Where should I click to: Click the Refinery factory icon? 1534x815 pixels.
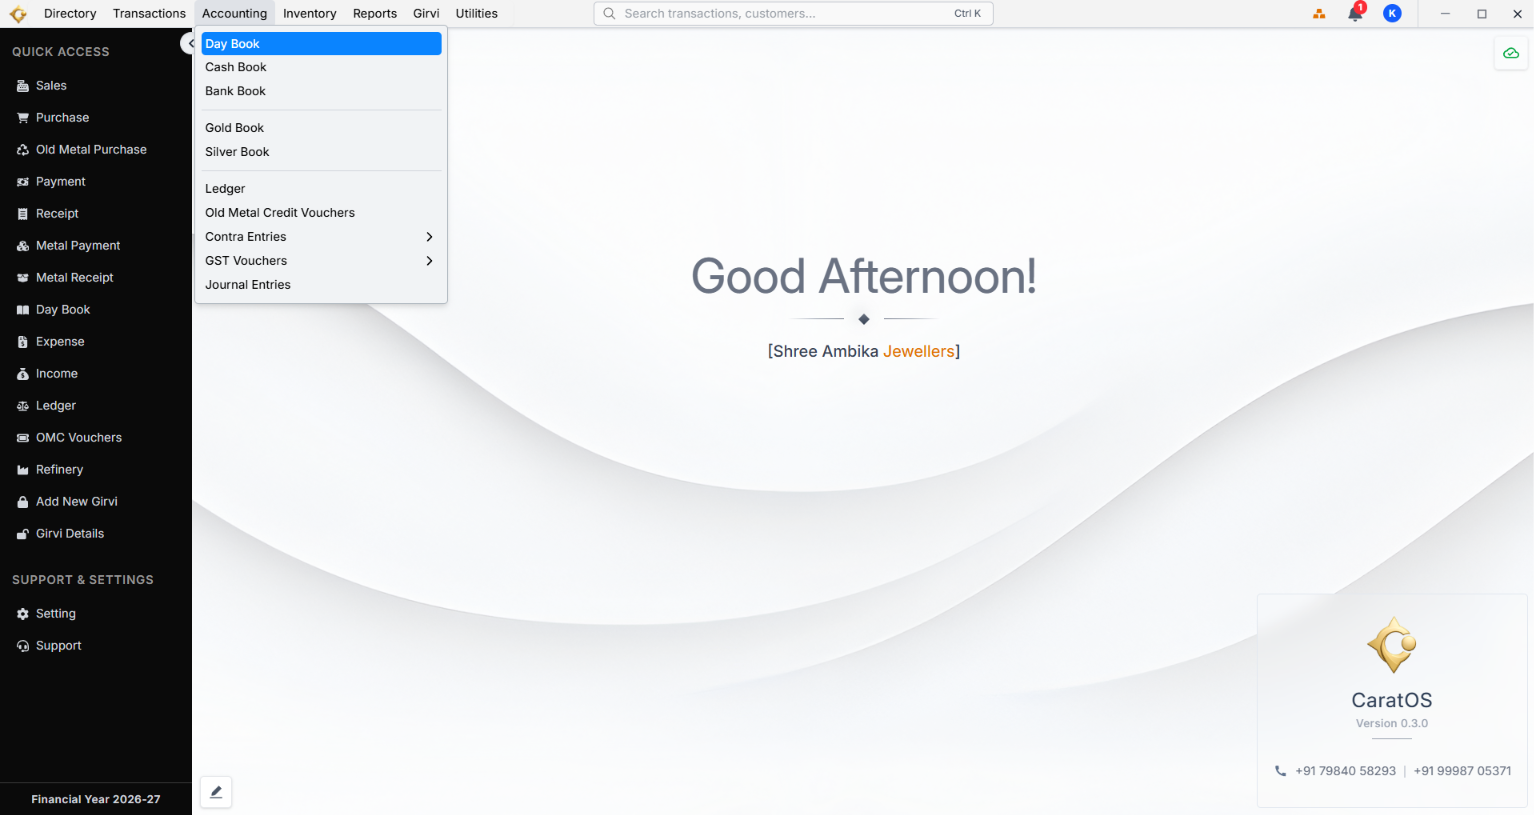click(23, 470)
